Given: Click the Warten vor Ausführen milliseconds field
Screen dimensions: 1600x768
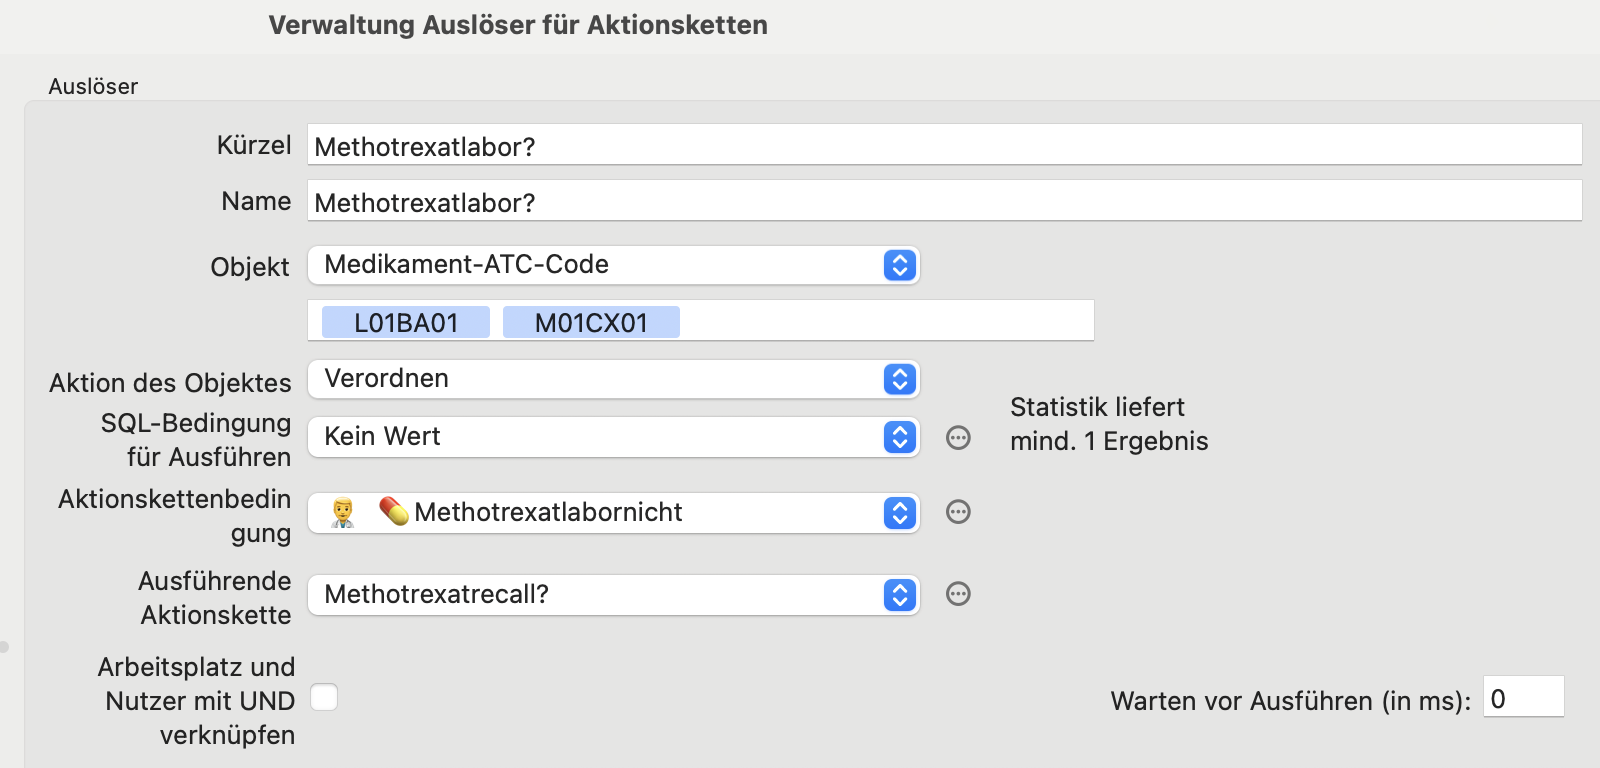Looking at the screenshot, I should click(1523, 697).
